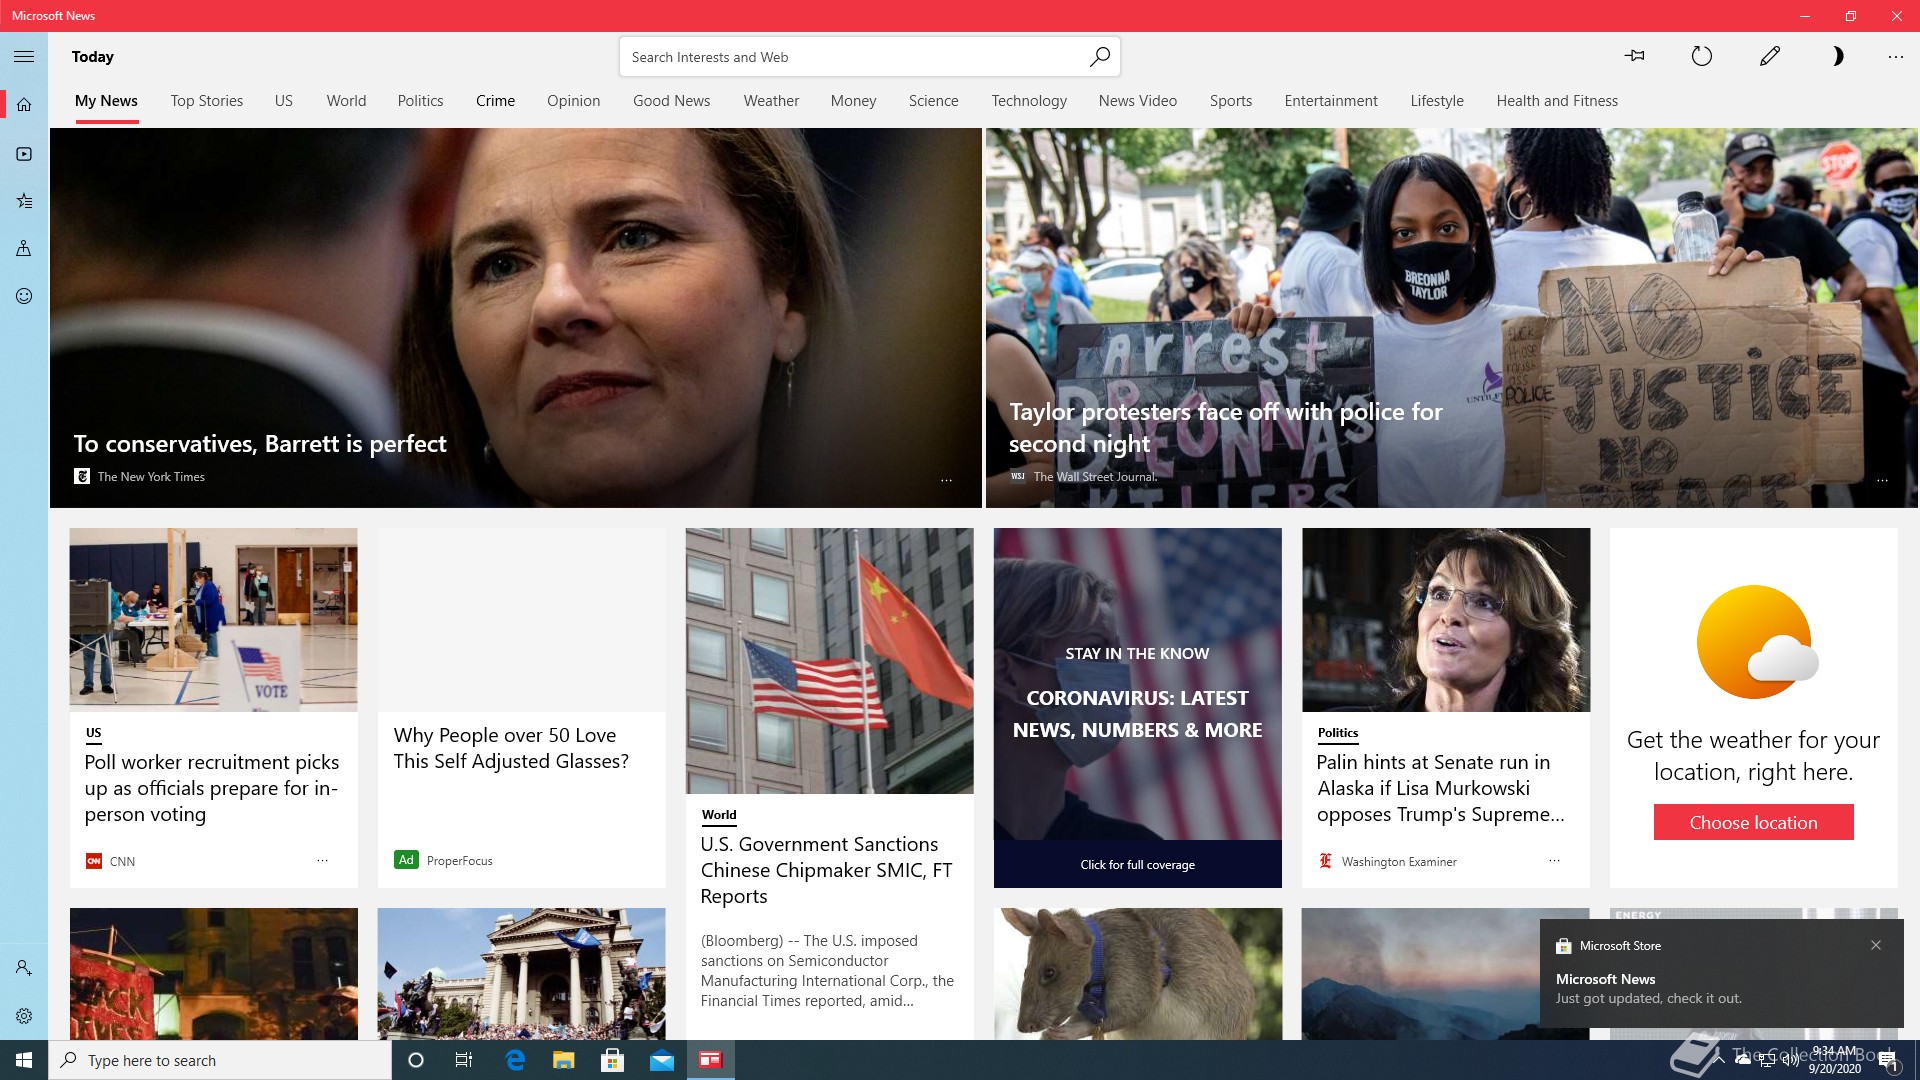
Task: Open options for the CNN poll worker story
Action: click(x=322, y=860)
